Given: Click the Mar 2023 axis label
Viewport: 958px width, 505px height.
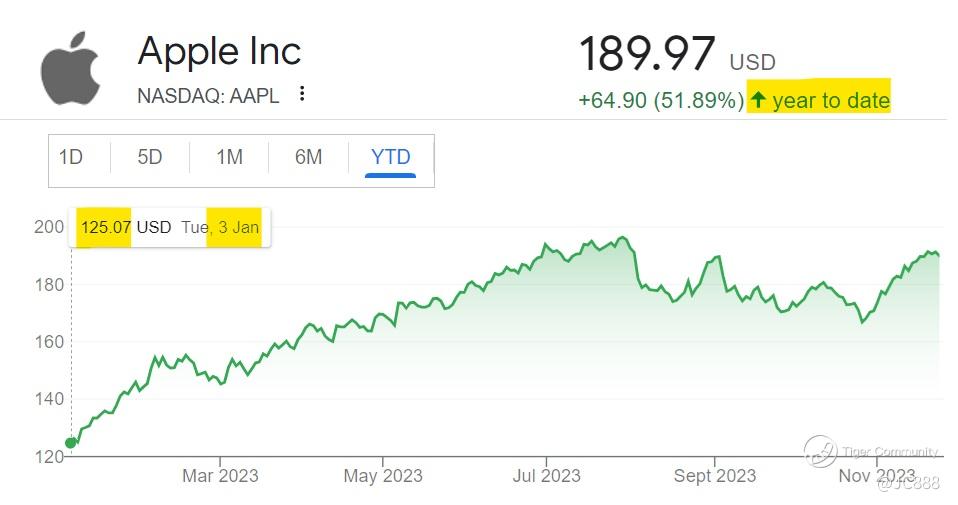Looking at the screenshot, I should pos(220,475).
